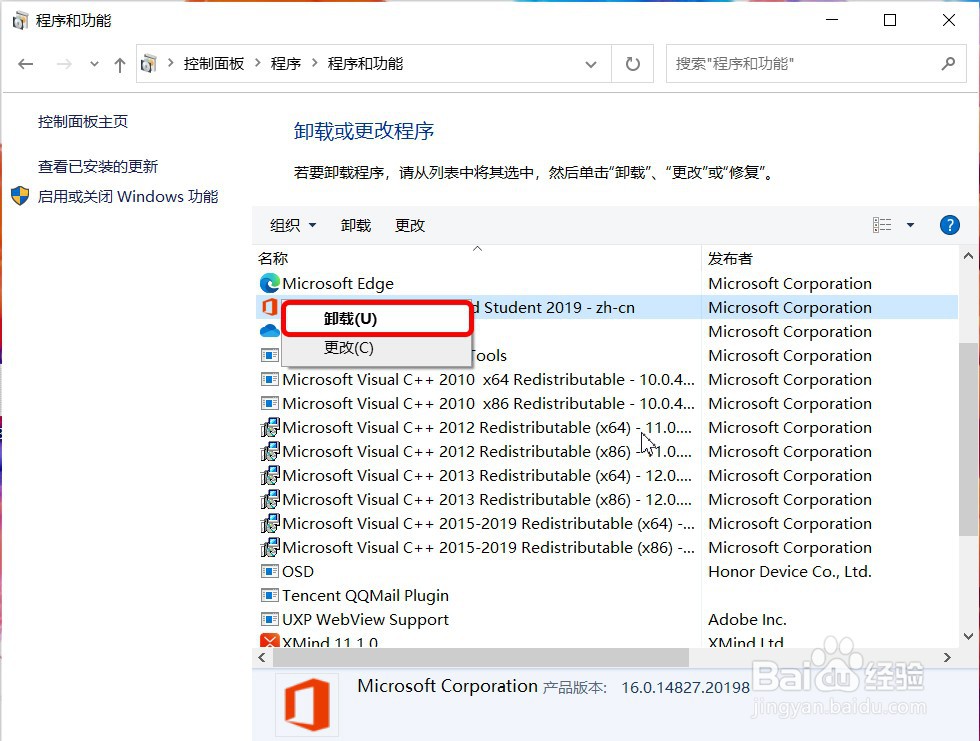Click the Office program icon in list
This screenshot has width=980, height=741.
click(269, 307)
